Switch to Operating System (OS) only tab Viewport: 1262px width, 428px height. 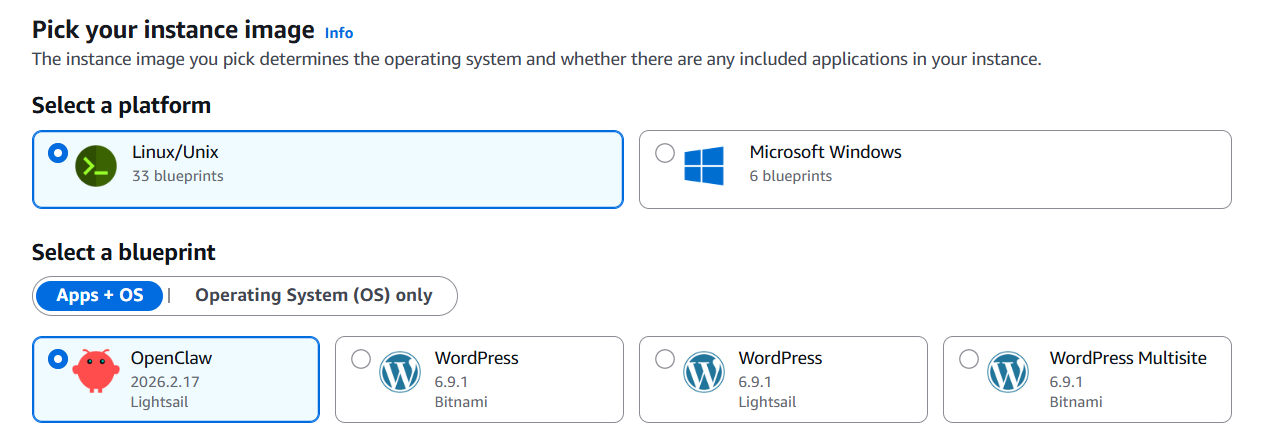(314, 295)
